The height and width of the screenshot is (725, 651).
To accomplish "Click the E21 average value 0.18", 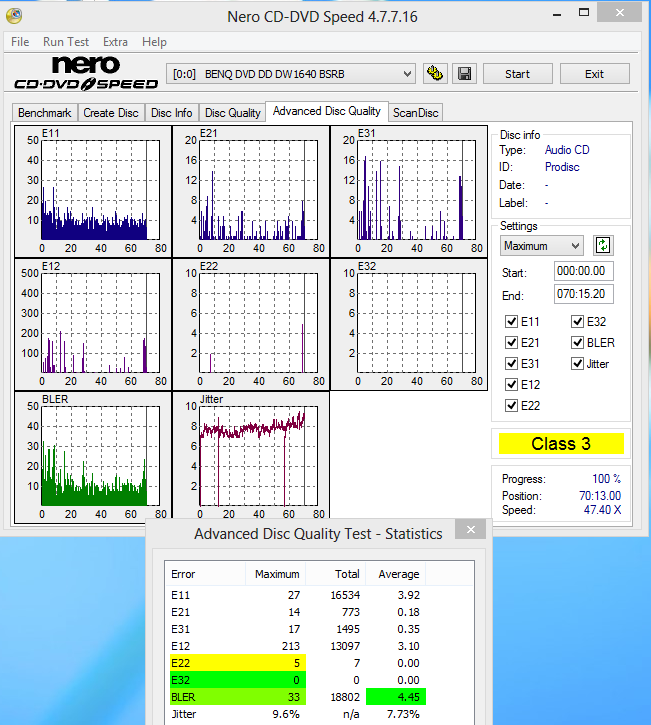I will [408, 612].
